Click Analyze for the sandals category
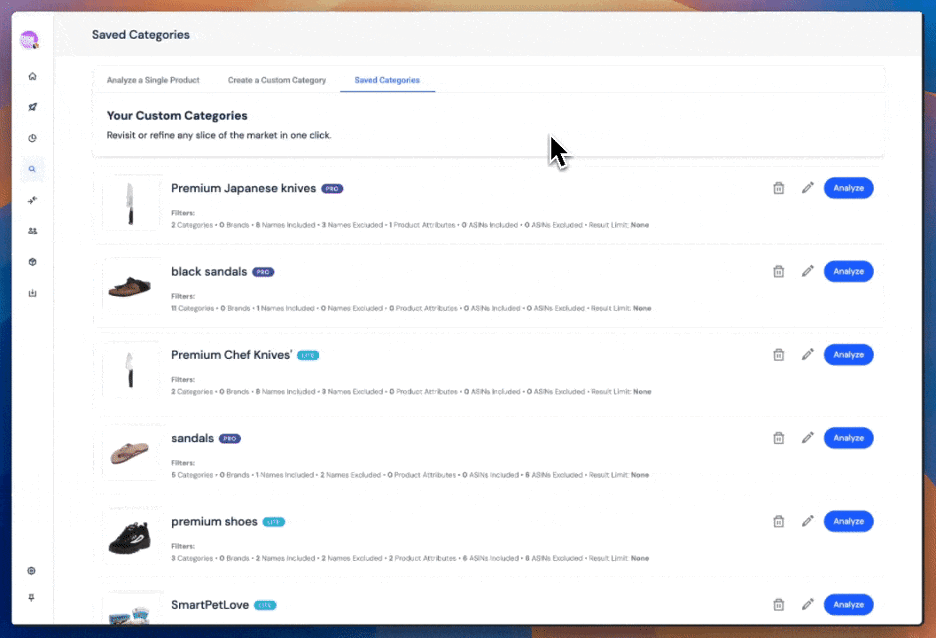The width and height of the screenshot is (936, 638). click(x=848, y=438)
